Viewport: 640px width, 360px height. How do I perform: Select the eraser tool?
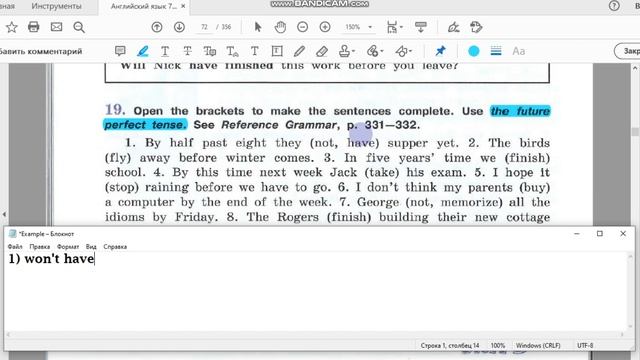[x=322, y=51]
